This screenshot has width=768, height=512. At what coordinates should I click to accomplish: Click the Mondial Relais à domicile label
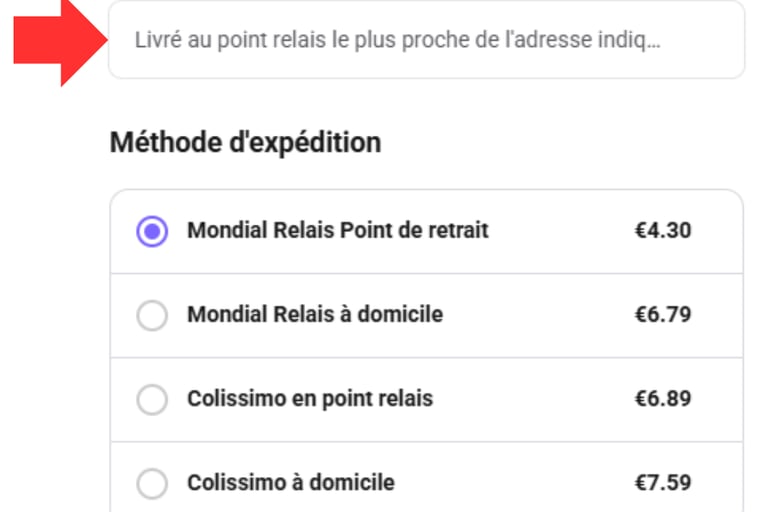click(315, 315)
